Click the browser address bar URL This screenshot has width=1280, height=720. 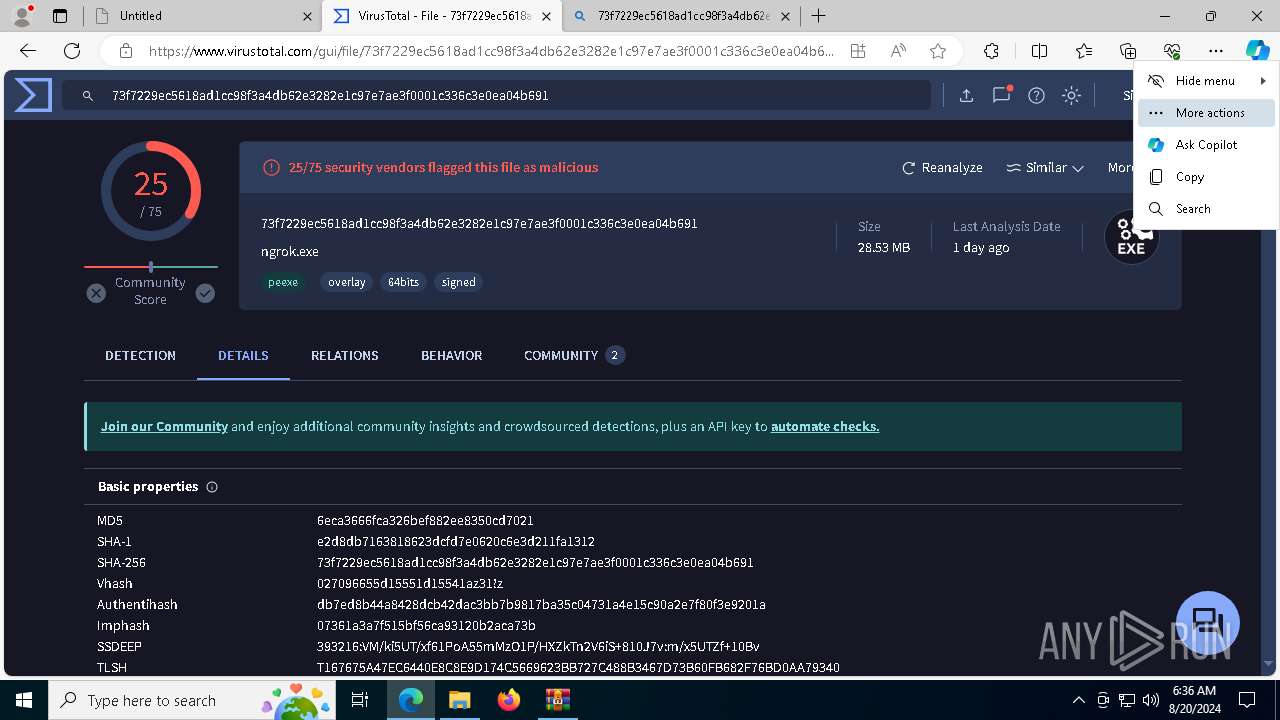[490, 51]
